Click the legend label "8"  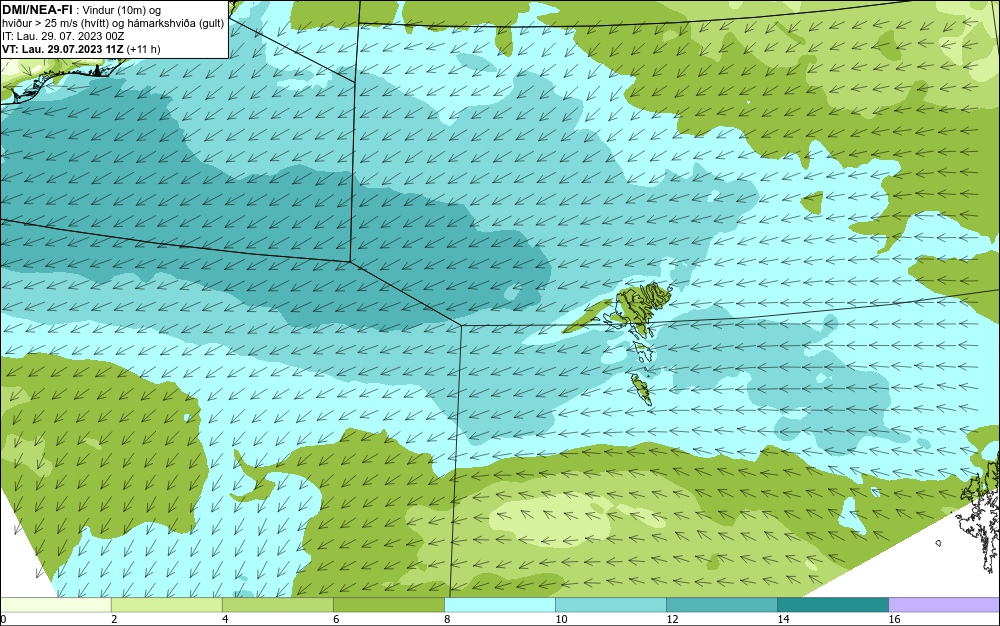click(x=447, y=619)
